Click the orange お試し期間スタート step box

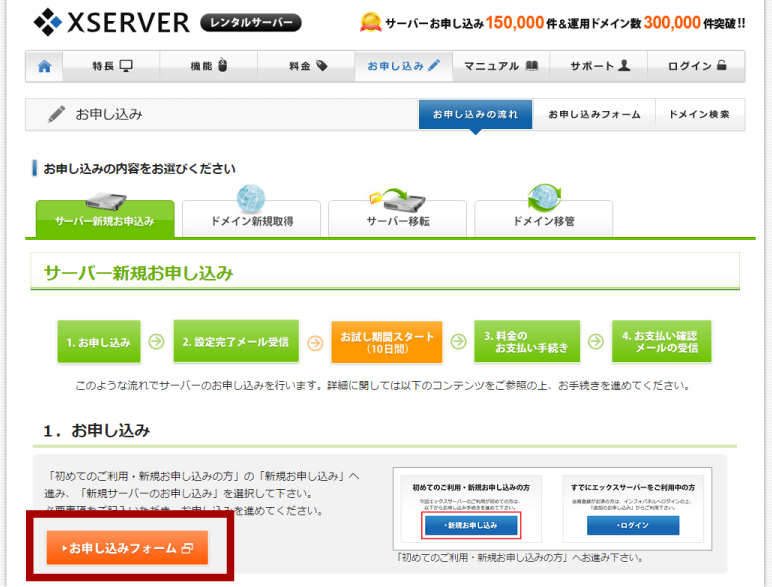click(385, 342)
